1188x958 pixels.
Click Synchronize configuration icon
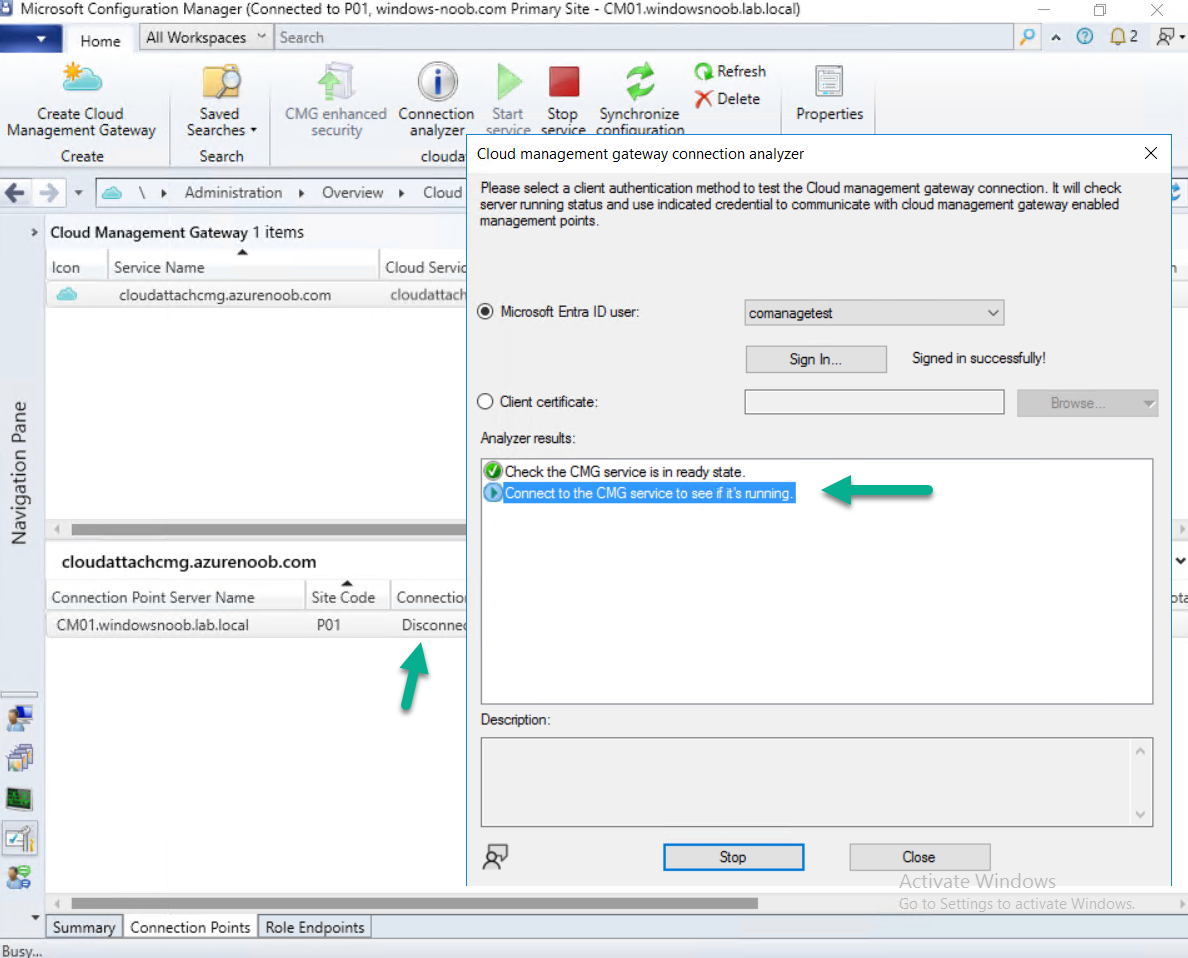click(x=640, y=81)
